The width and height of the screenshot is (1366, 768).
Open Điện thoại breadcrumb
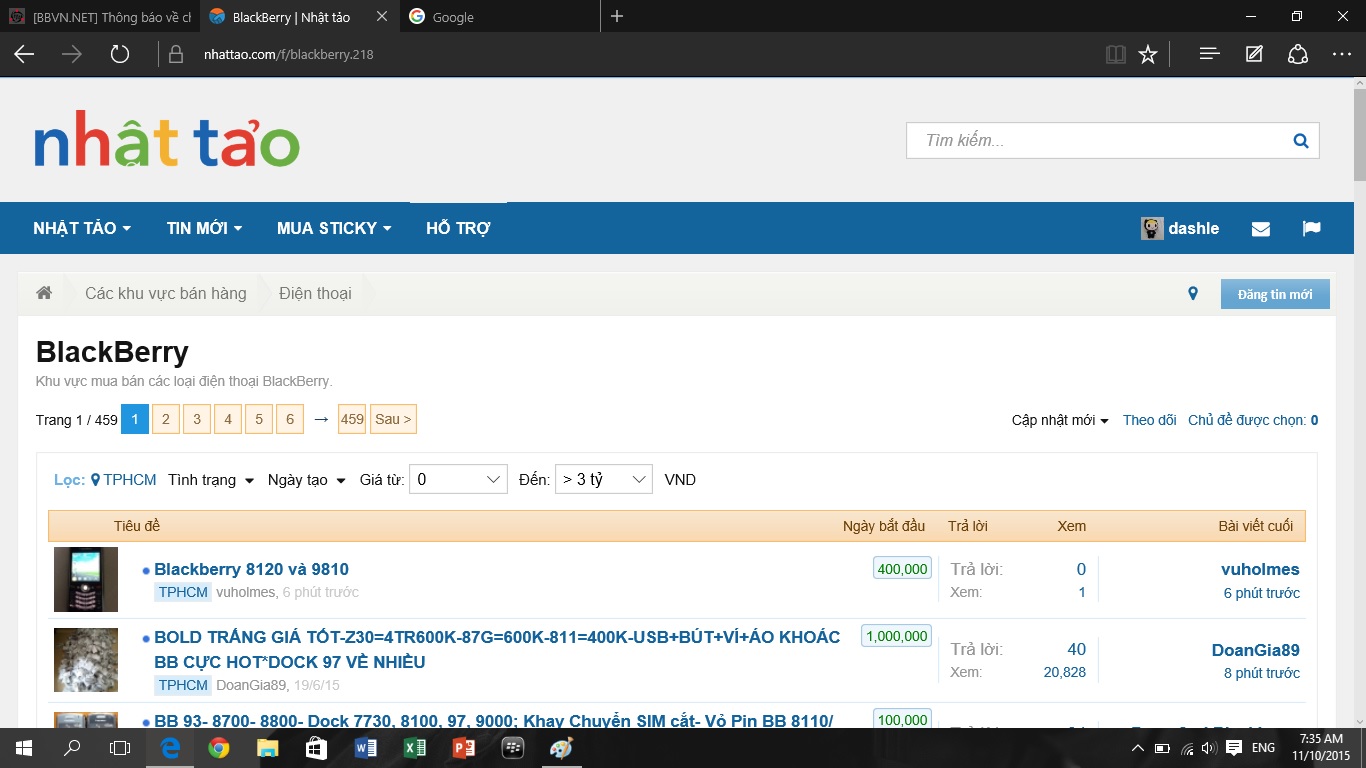tap(315, 293)
